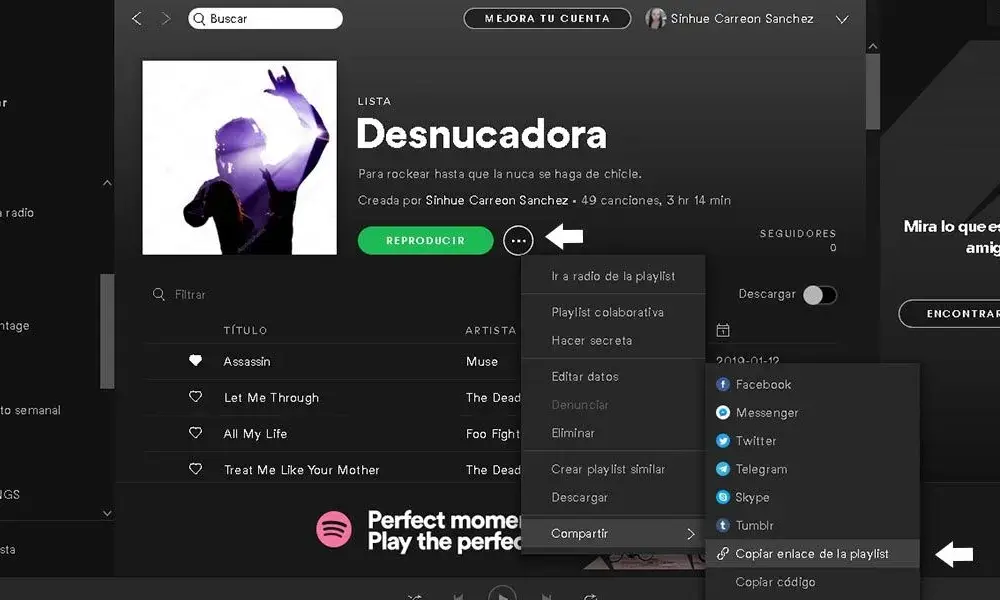
Task: Share the playlist via Twitter icon
Action: (723, 441)
